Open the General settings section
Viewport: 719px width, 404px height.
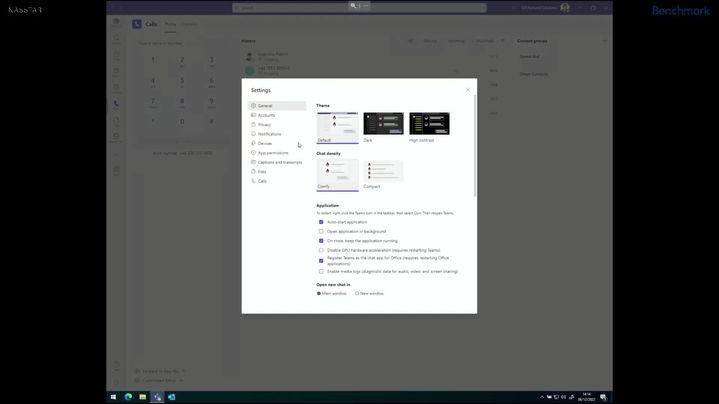click(x=277, y=105)
